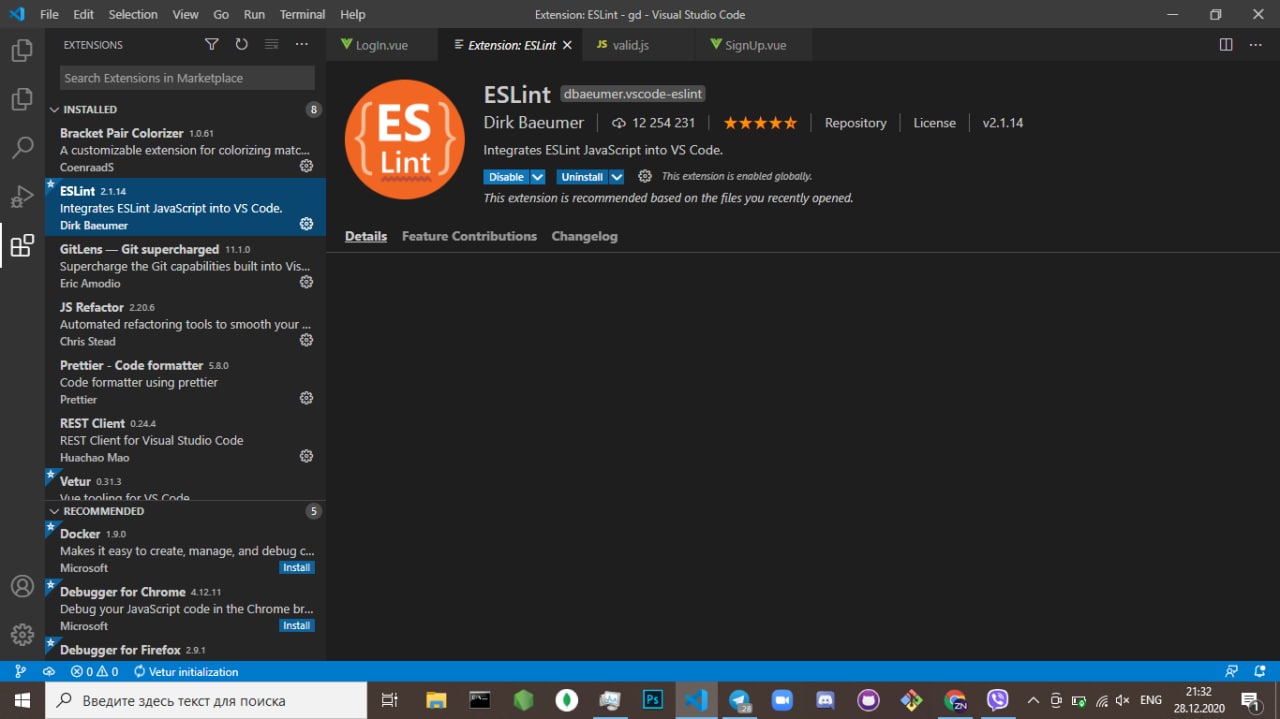The height and width of the screenshot is (719, 1280).
Task: Open the File menu
Action: pos(49,14)
